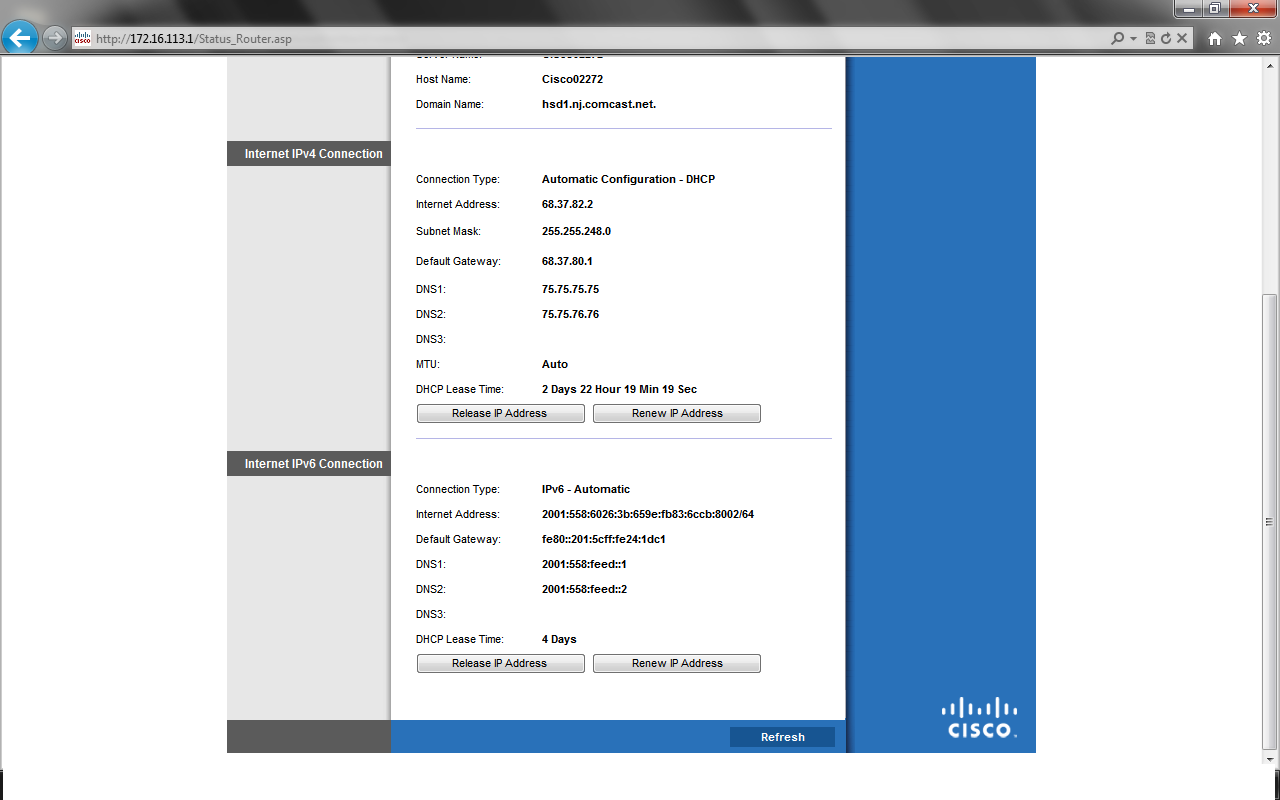Click the URL in the address bar
The image size is (1280, 800).
(x=194, y=39)
